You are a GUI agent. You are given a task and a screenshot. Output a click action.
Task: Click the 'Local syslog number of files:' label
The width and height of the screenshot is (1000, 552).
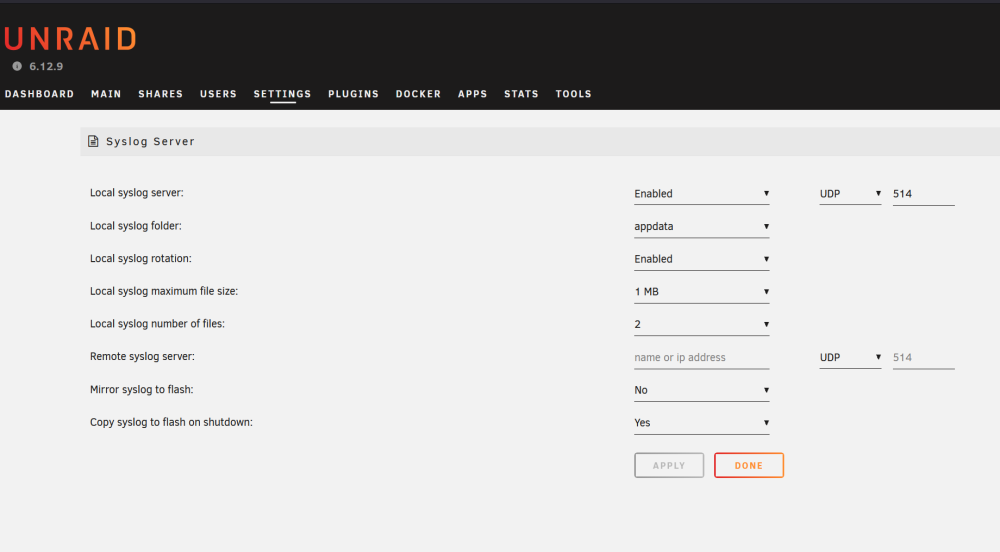[x=158, y=324]
